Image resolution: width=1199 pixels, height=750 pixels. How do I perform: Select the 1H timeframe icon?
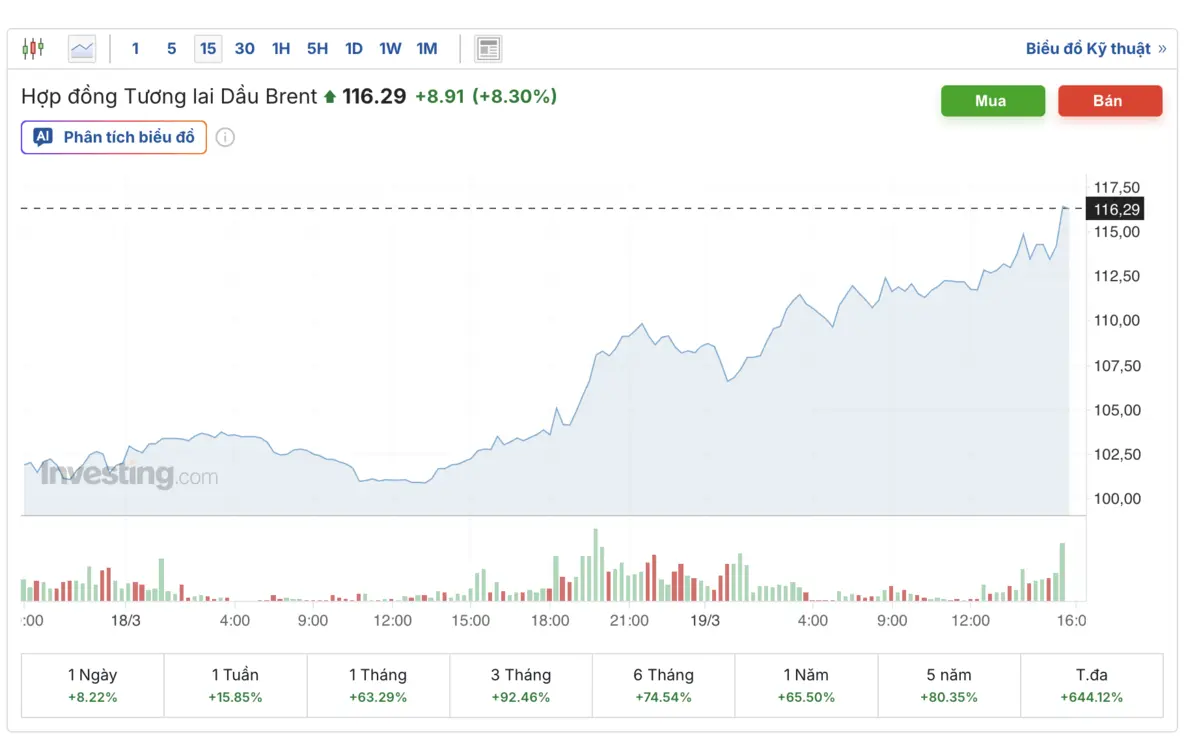click(280, 47)
